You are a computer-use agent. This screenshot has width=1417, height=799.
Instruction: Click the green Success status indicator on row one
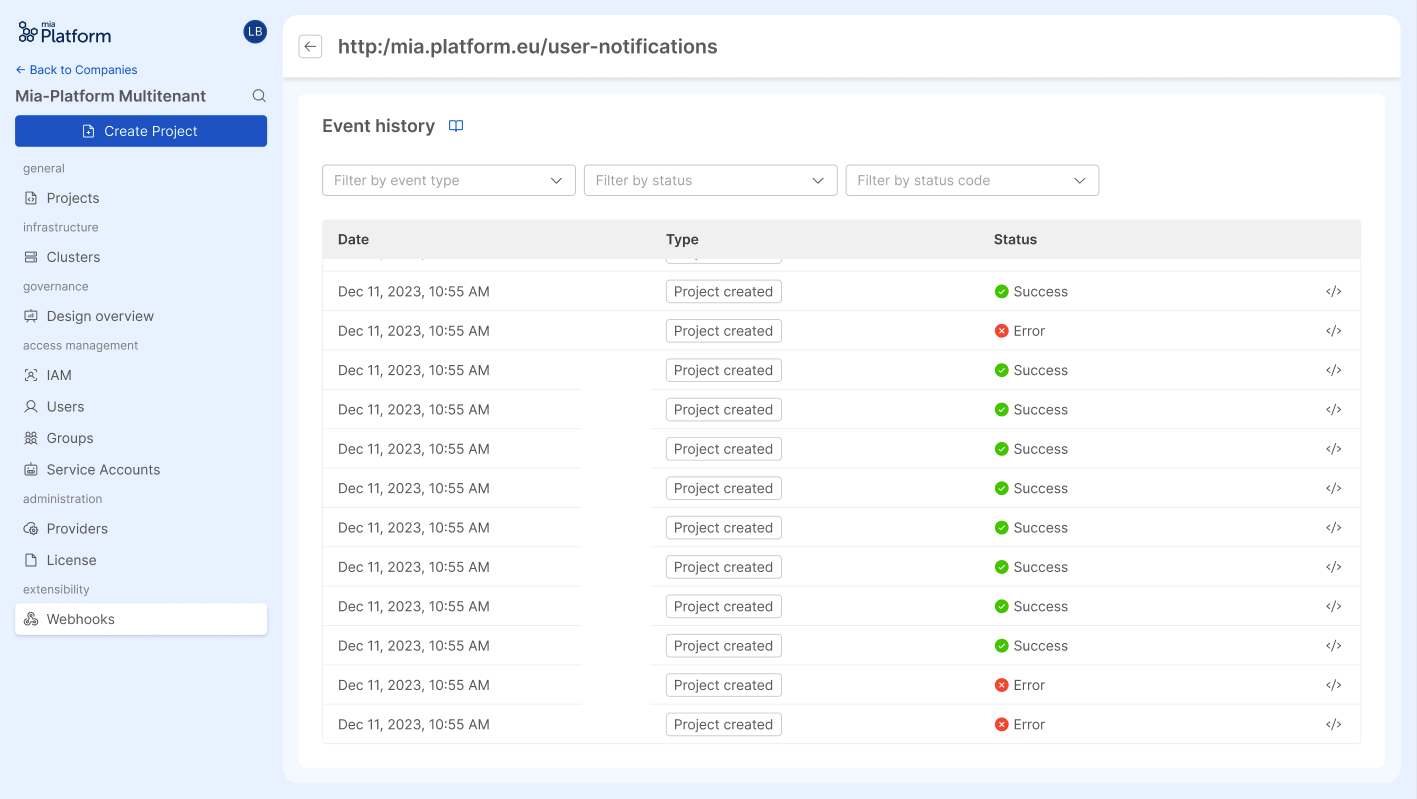click(x=1002, y=291)
